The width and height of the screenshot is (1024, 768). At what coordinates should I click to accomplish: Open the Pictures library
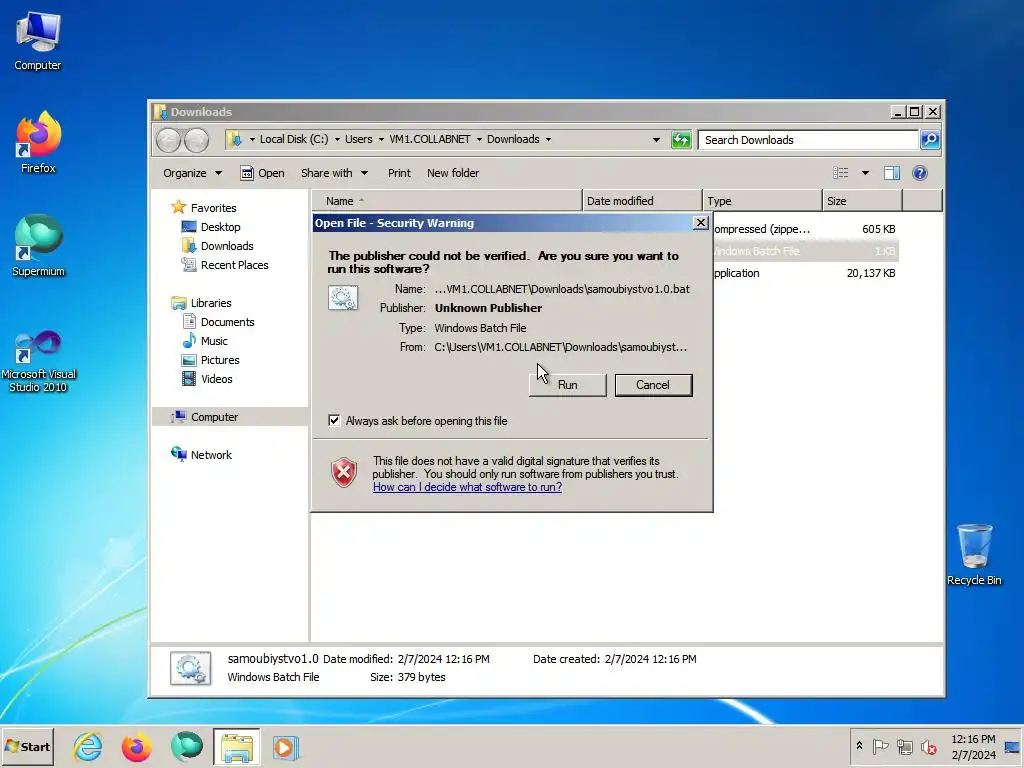pyautogui.click(x=219, y=360)
